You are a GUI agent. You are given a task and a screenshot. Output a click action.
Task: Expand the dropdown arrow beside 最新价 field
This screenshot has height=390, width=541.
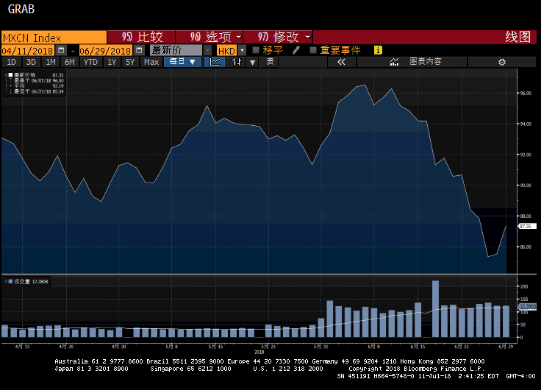208,50
